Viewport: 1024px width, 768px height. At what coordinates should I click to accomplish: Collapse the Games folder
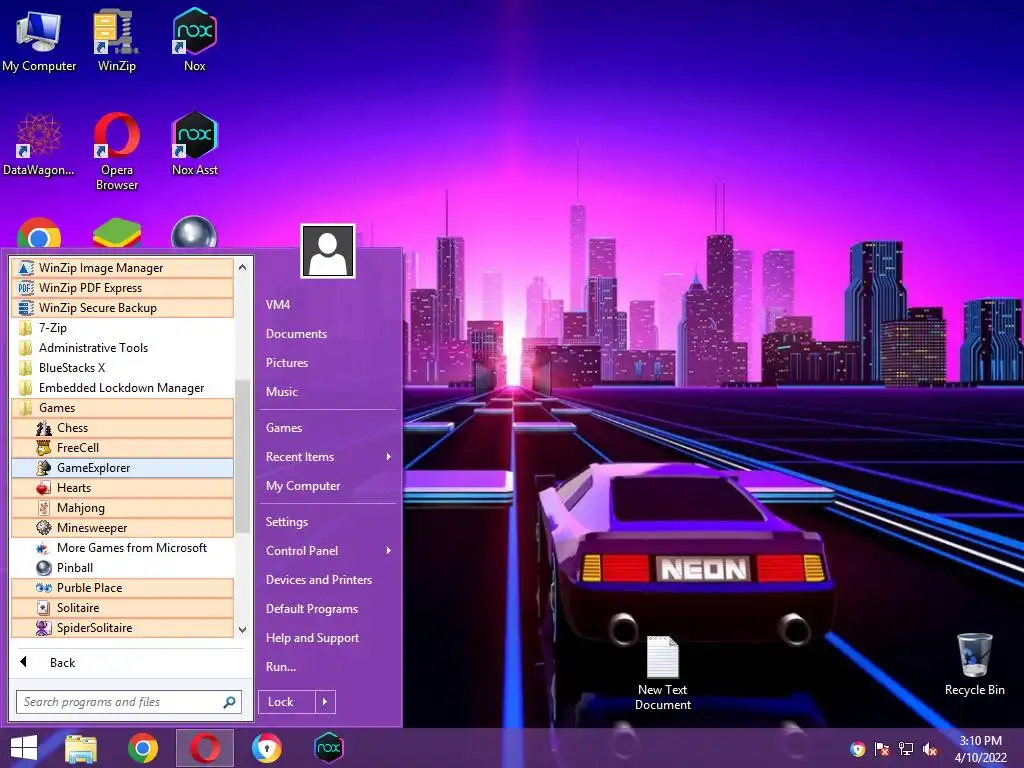click(122, 408)
